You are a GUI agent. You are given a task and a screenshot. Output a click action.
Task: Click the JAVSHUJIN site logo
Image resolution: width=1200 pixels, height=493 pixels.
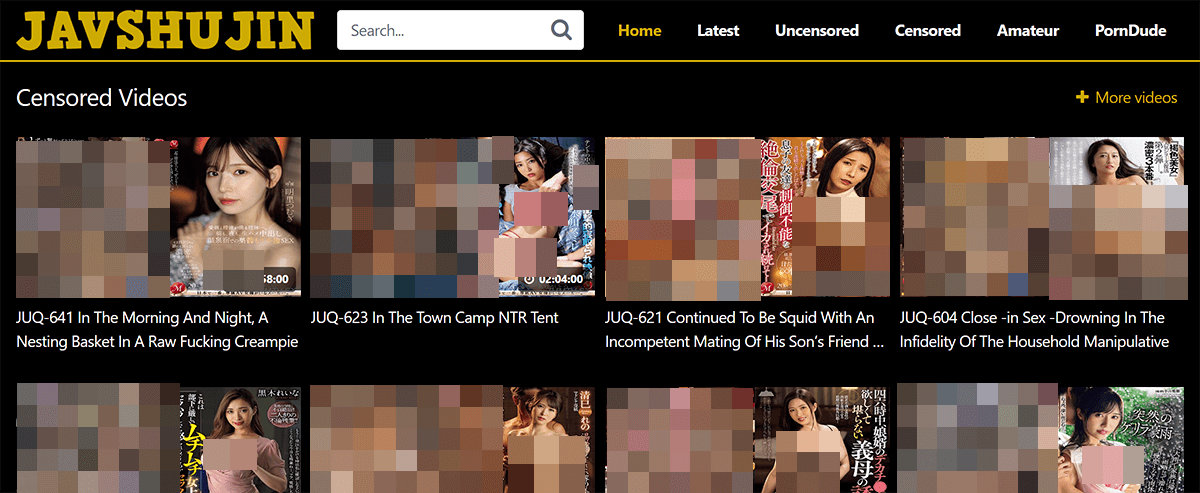pyautogui.click(x=165, y=31)
